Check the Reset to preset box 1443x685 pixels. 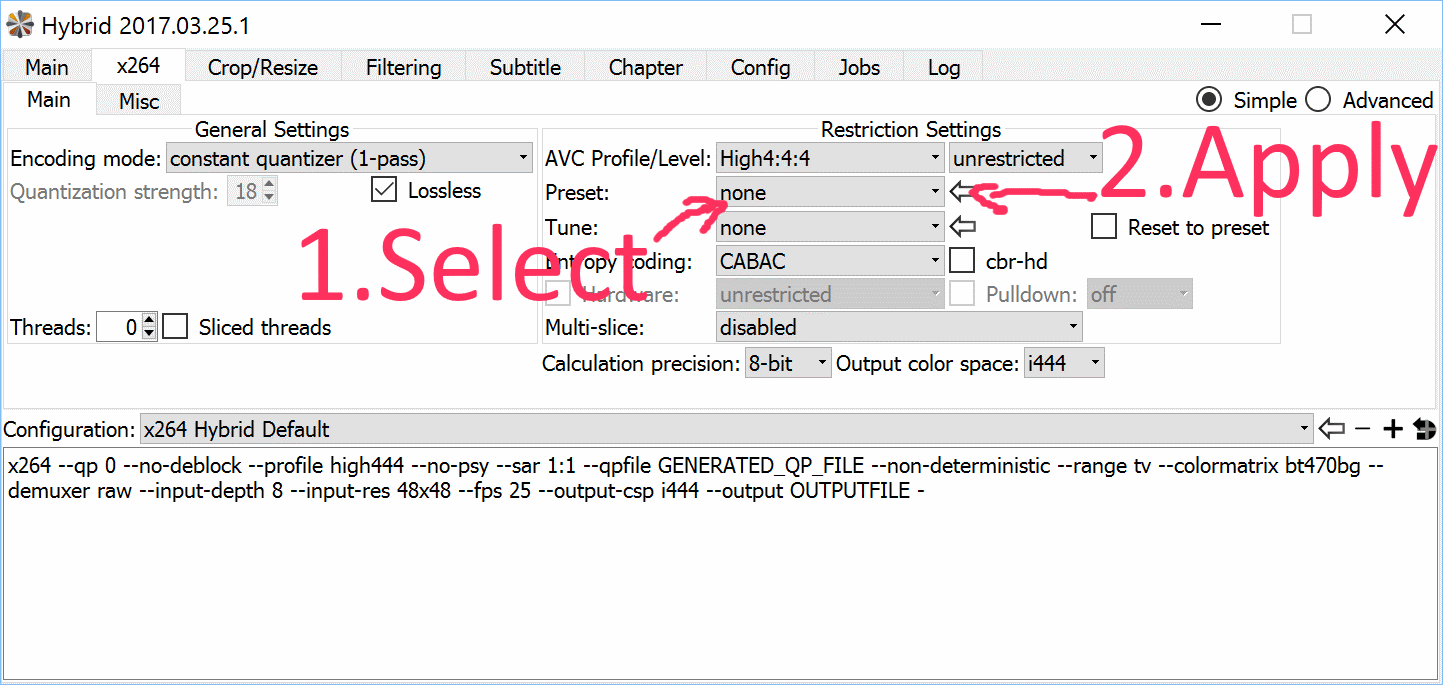click(x=1104, y=227)
